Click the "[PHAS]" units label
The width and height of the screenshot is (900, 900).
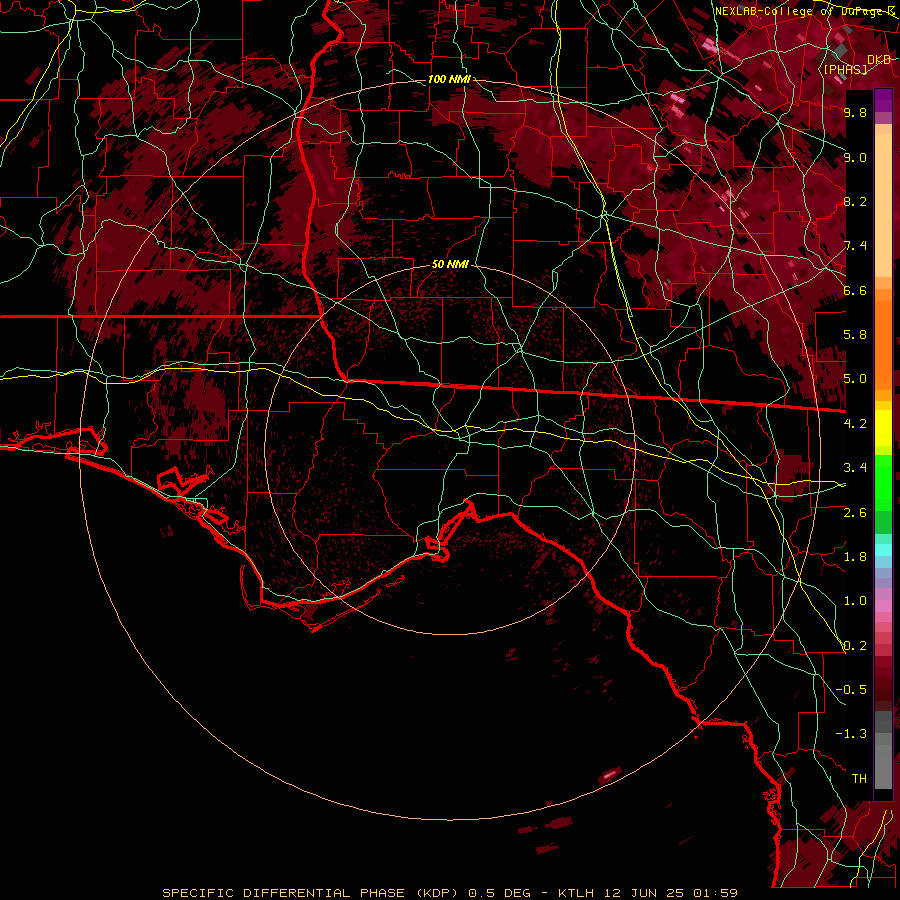pyautogui.click(x=845, y=70)
